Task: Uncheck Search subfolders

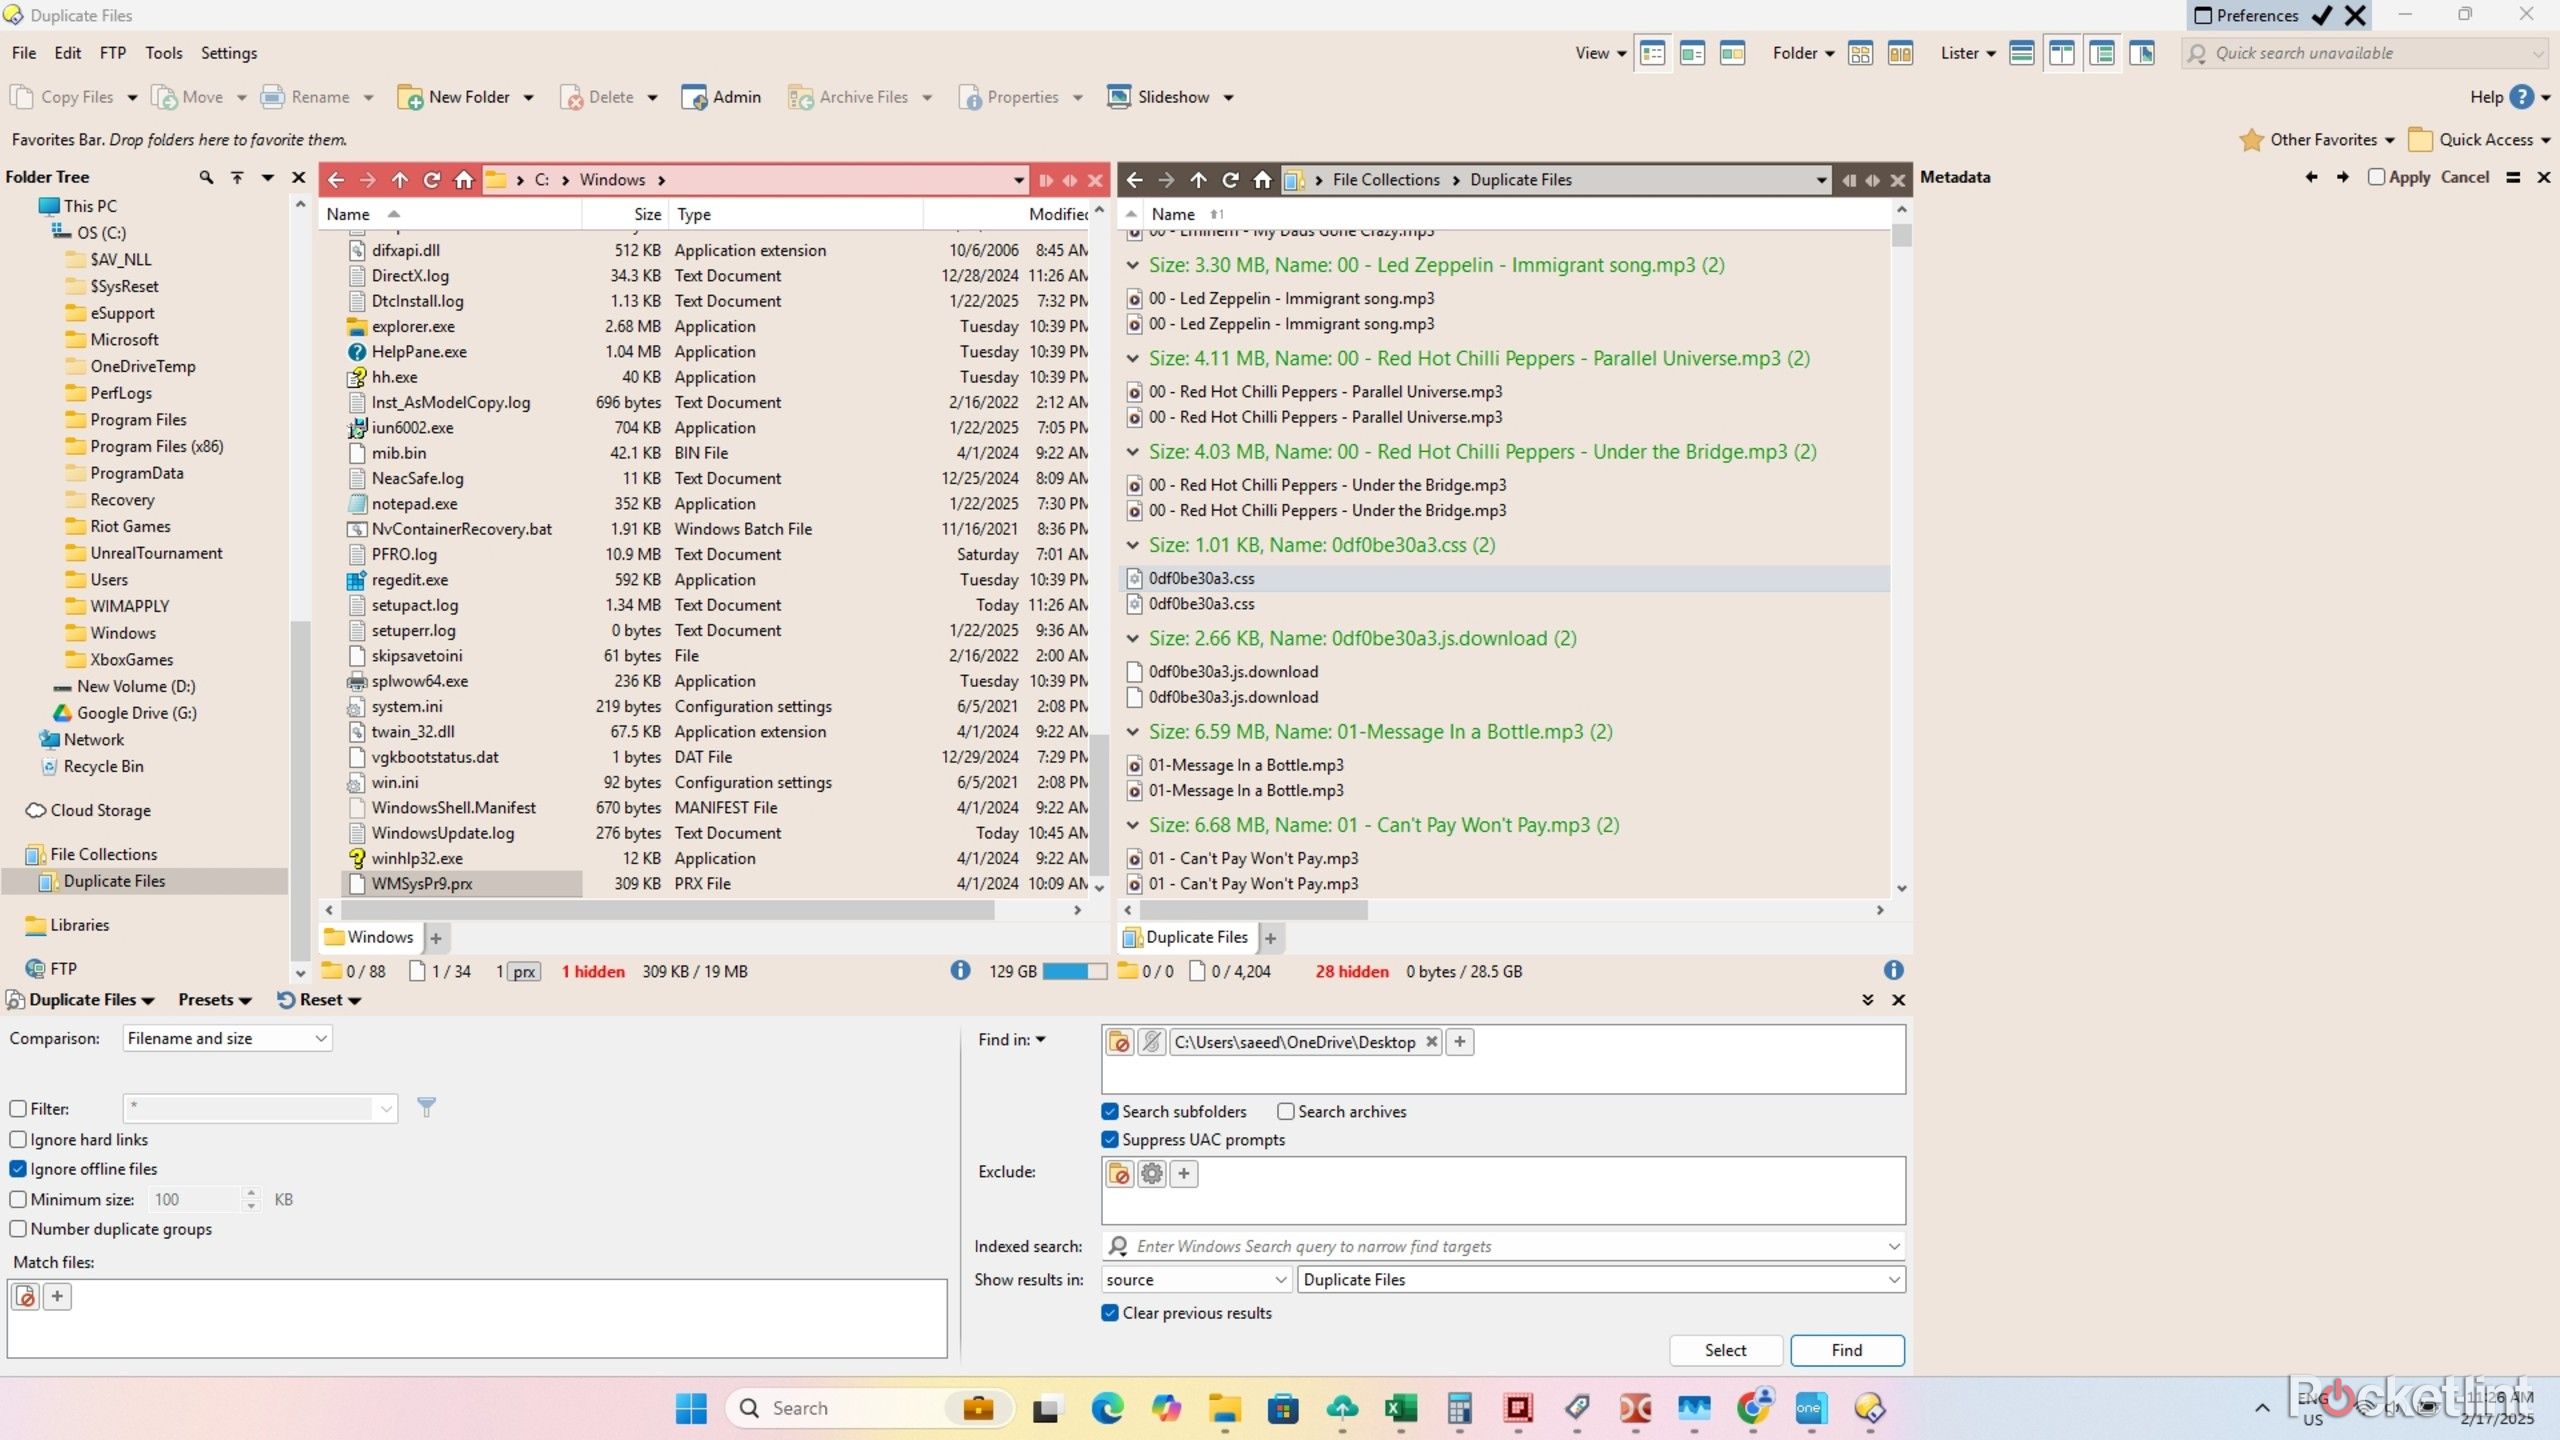Action: click(x=1110, y=1111)
